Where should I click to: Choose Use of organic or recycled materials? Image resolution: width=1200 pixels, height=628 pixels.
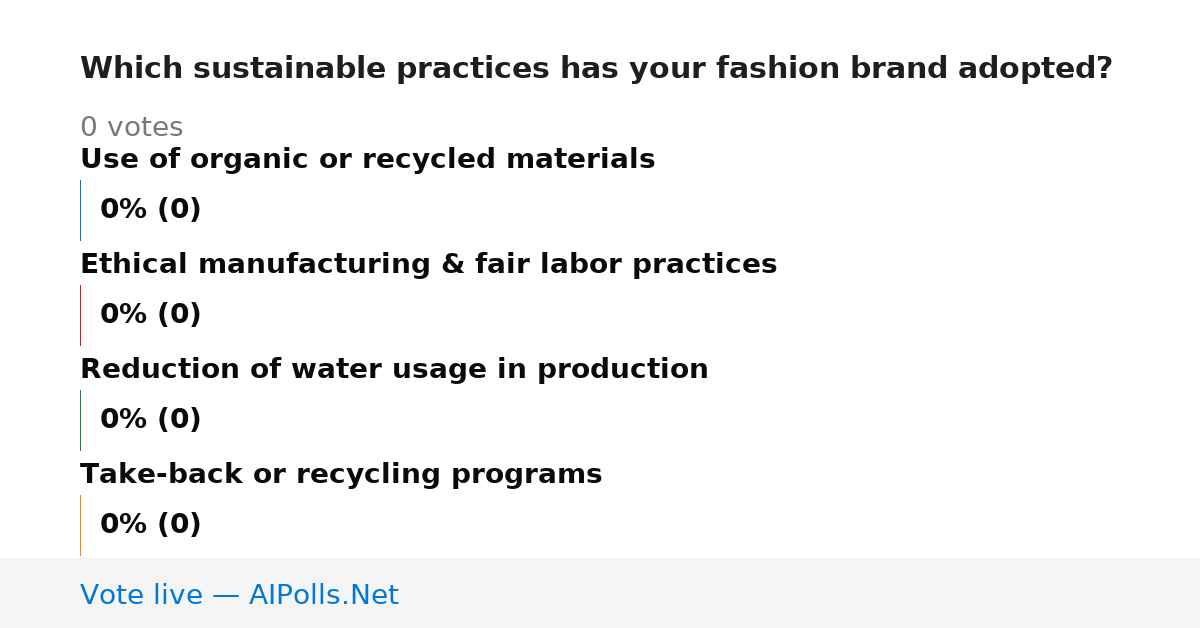pyautogui.click(x=367, y=160)
